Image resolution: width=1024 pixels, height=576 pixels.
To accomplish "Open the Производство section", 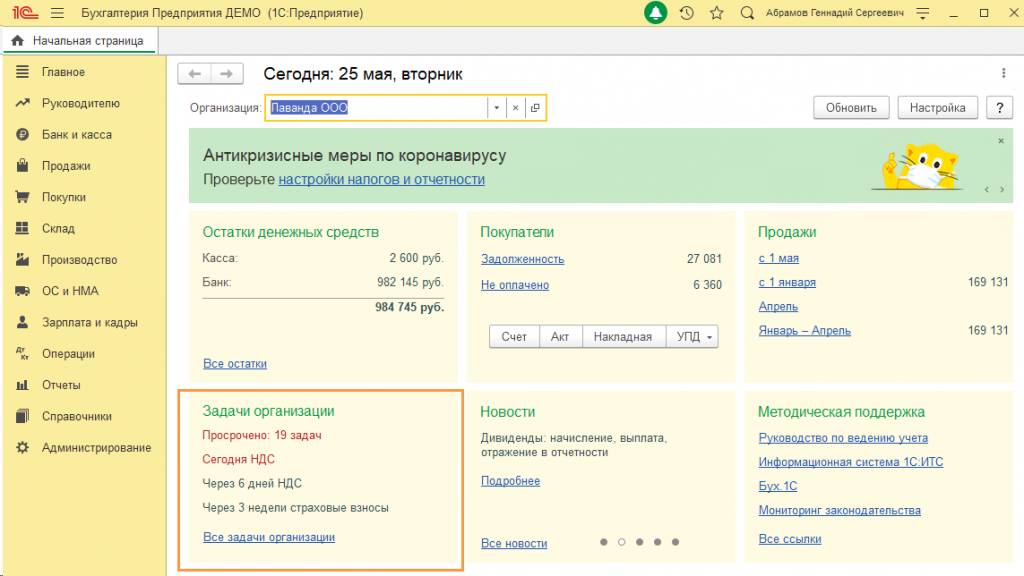I will point(80,260).
